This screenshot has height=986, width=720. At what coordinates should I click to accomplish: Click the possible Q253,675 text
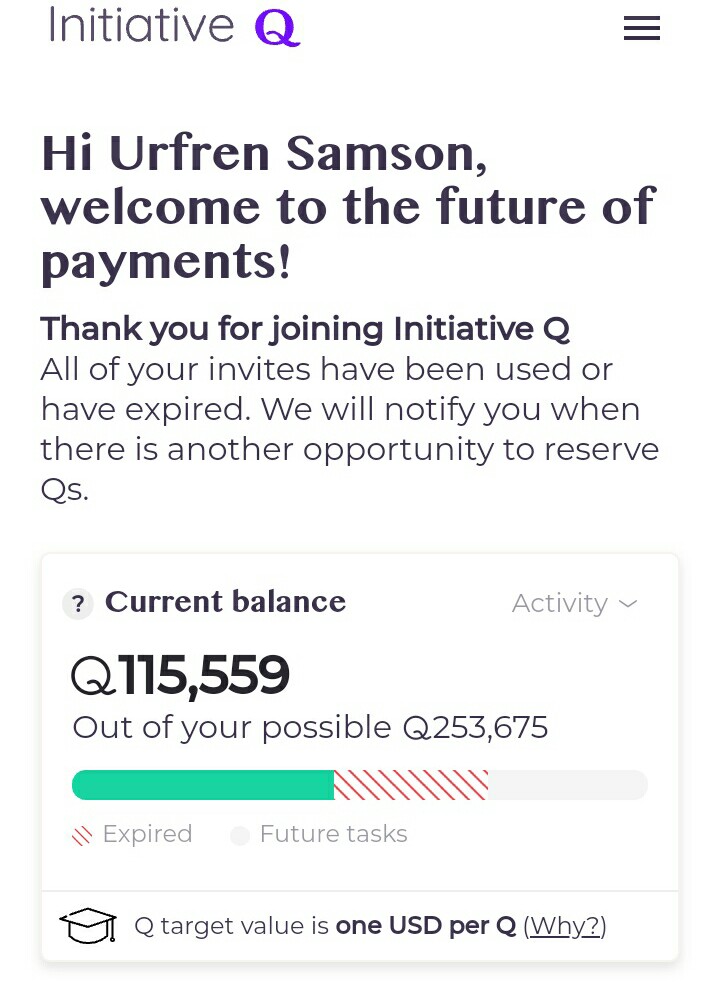[405, 728]
